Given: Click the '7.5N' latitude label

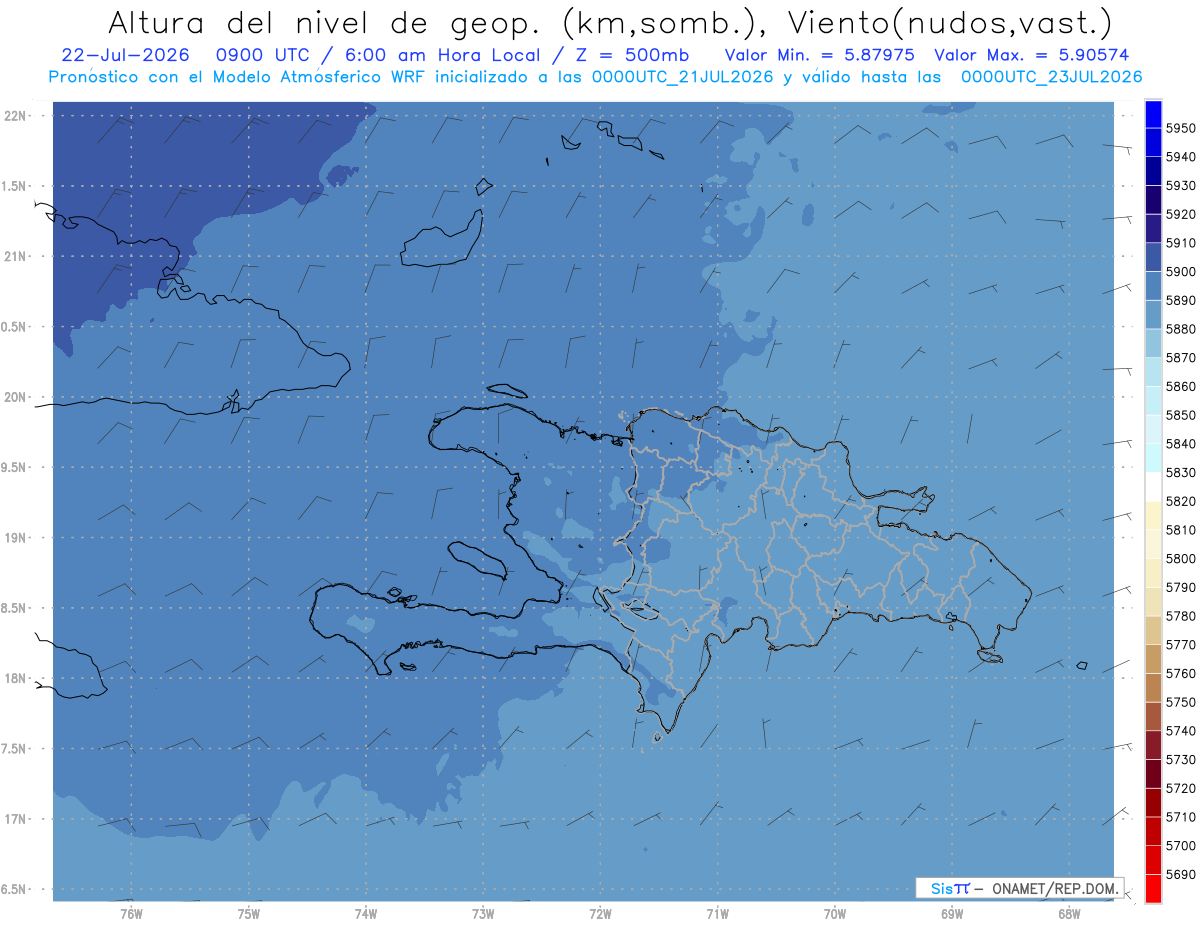Looking at the screenshot, I should [15, 749].
